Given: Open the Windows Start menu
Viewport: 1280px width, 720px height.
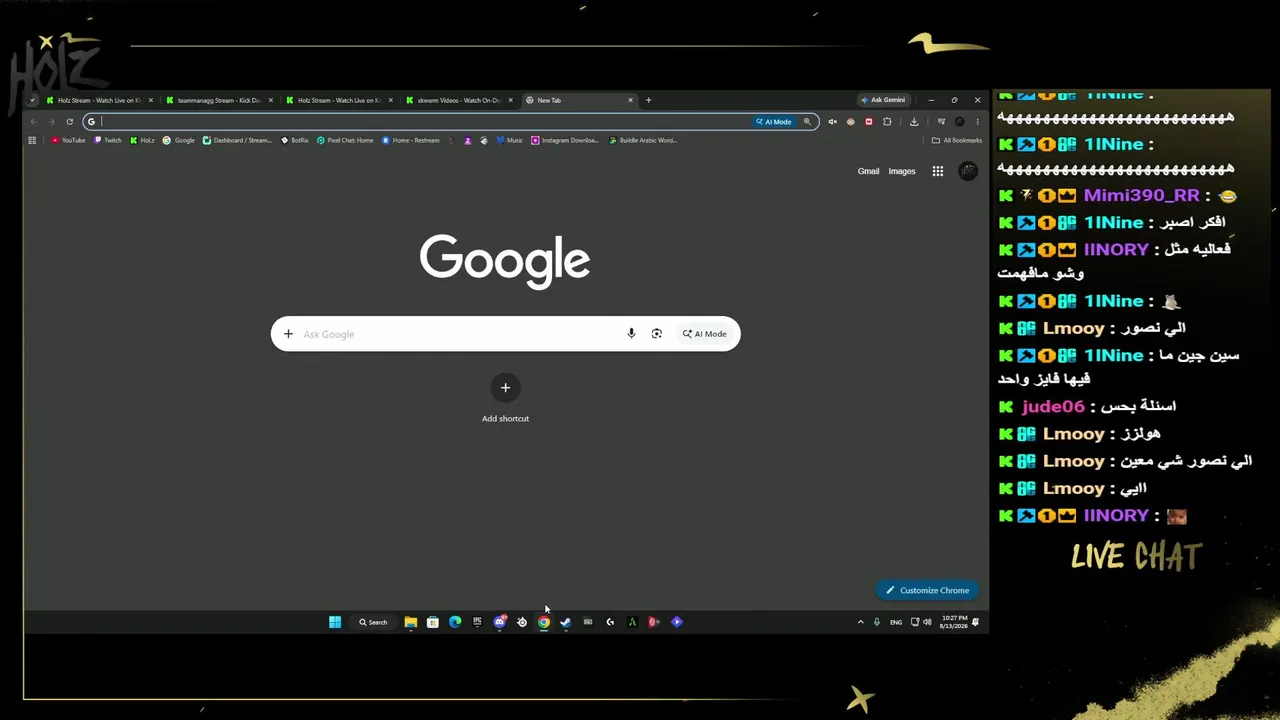Looking at the screenshot, I should 335,622.
